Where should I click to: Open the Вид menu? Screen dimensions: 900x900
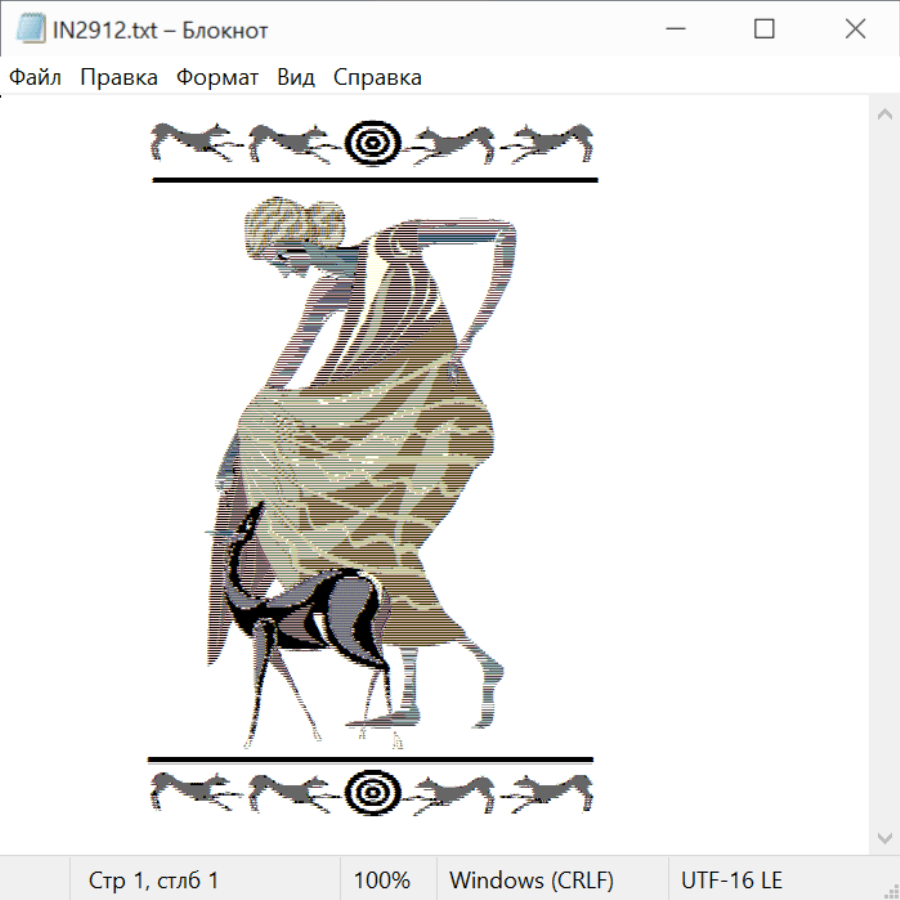pos(296,78)
